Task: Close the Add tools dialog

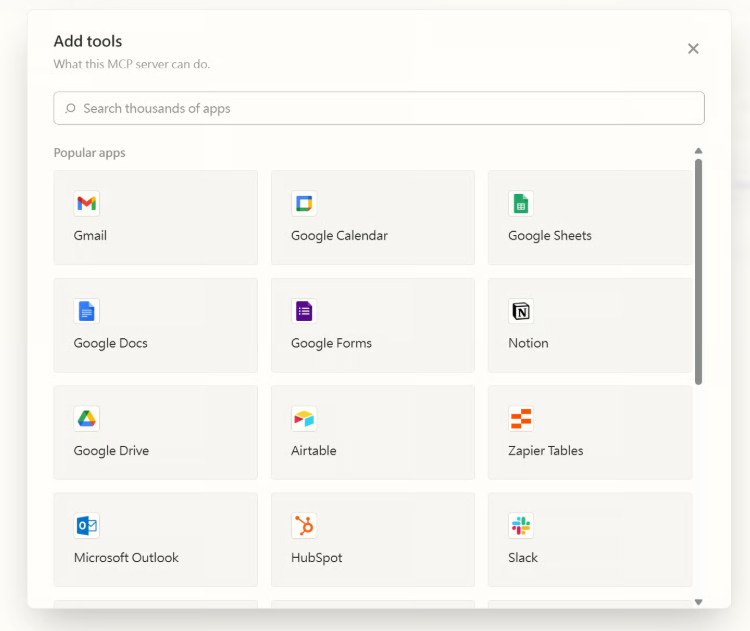Action: [x=693, y=49]
